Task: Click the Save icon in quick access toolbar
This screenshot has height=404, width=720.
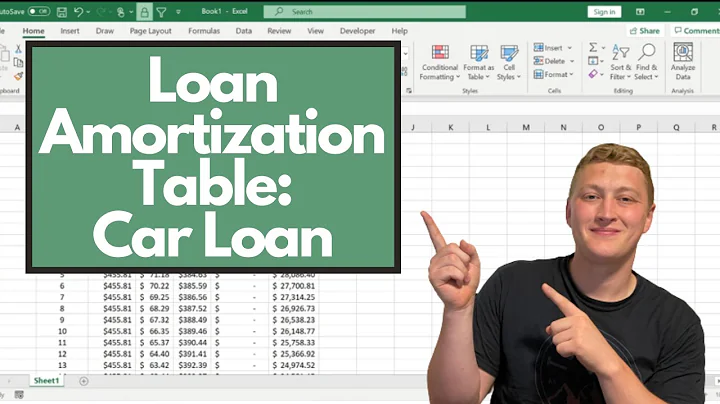Action: pyautogui.click(x=62, y=12)
